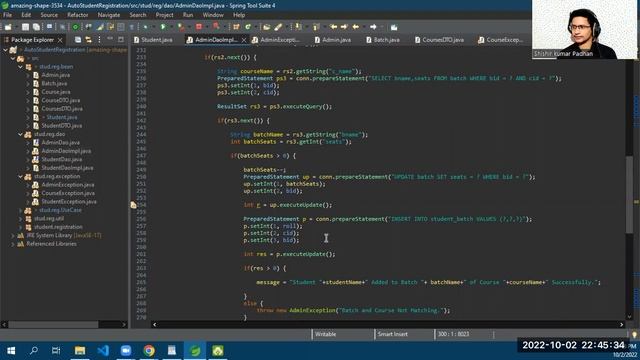640x360 pixels.
Task: Click the New Java Package toolbar icon
Action: click(236, 27)
